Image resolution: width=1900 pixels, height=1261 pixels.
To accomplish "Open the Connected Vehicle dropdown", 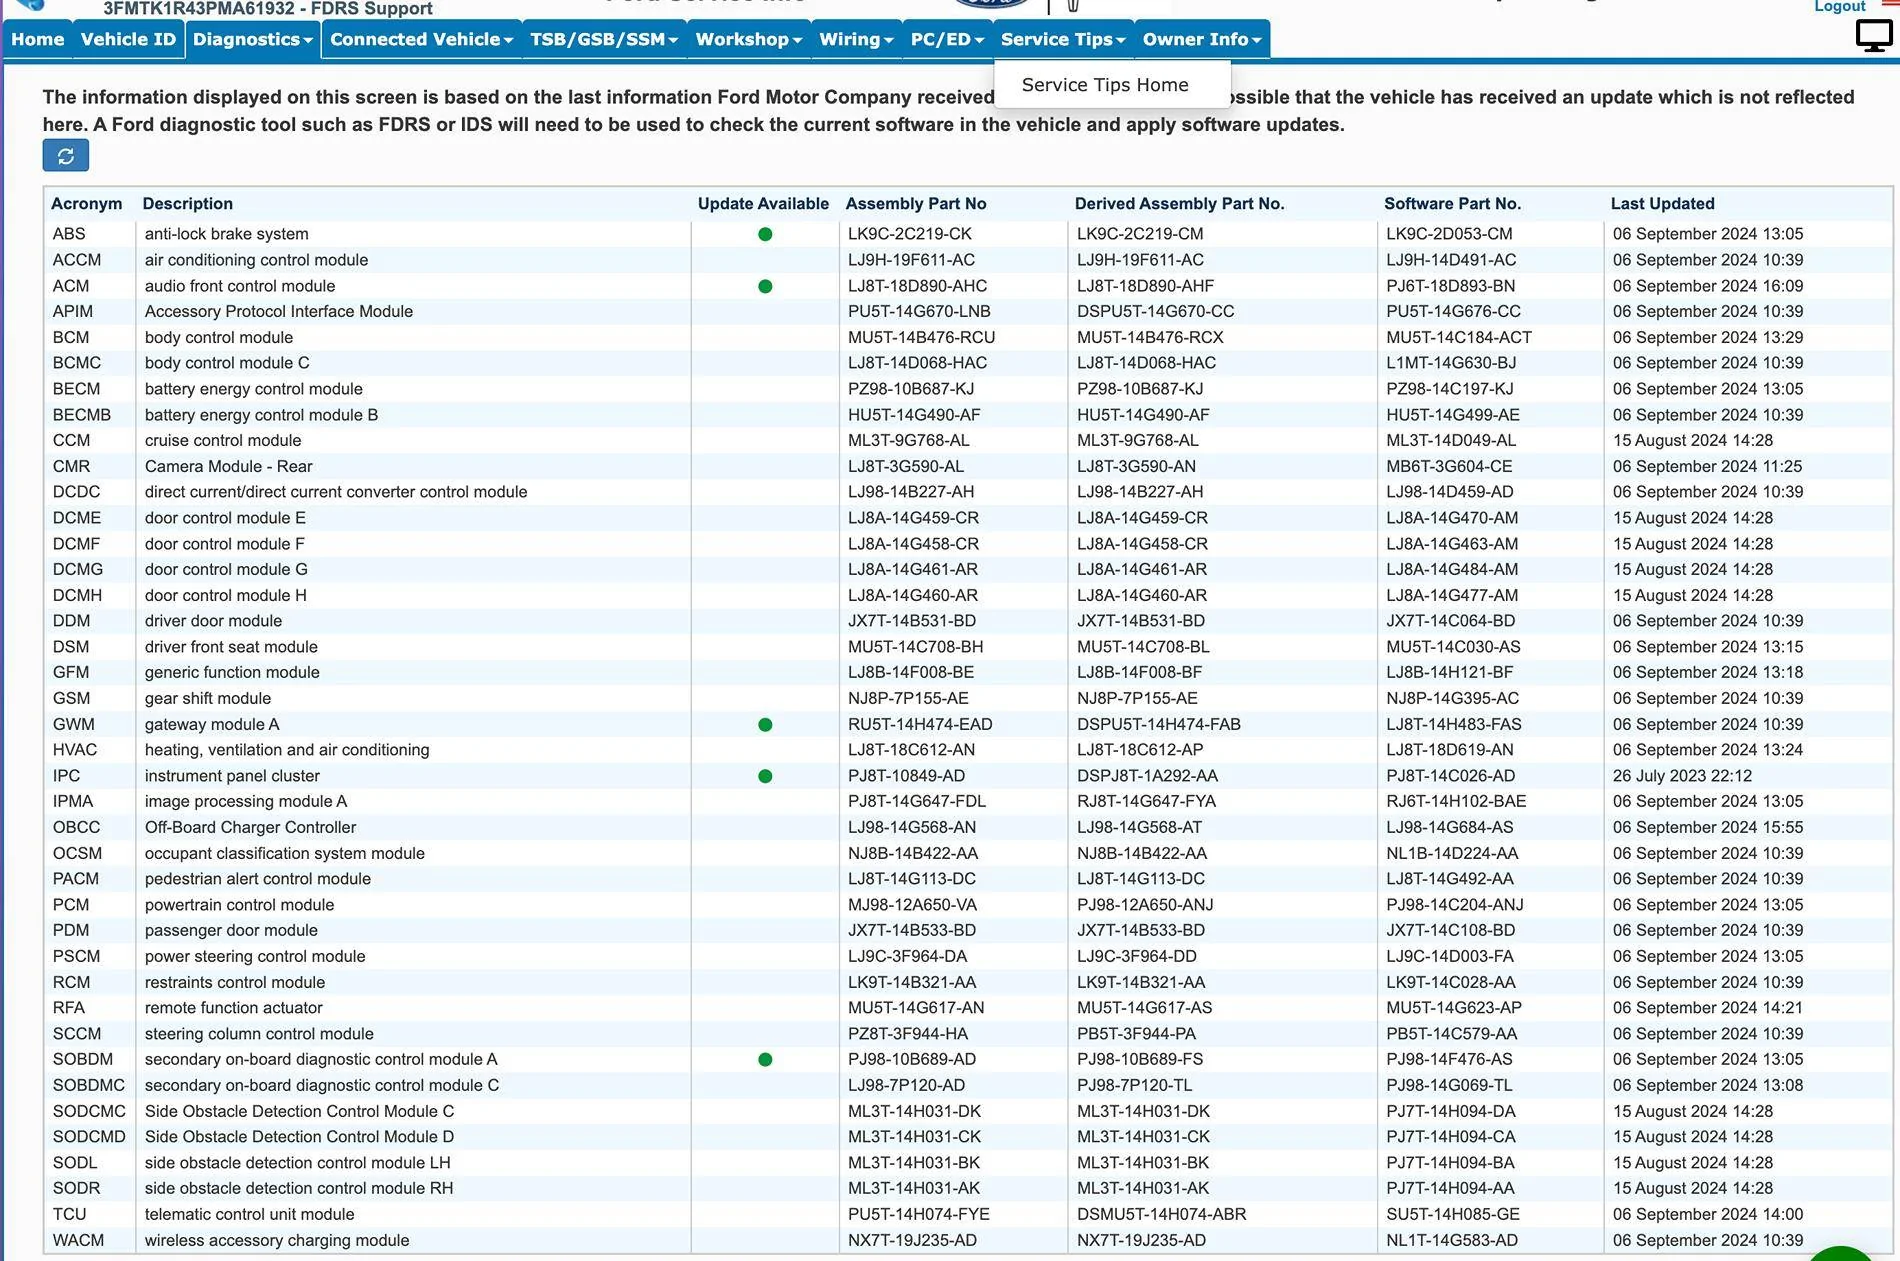I will tap(421, 40).
